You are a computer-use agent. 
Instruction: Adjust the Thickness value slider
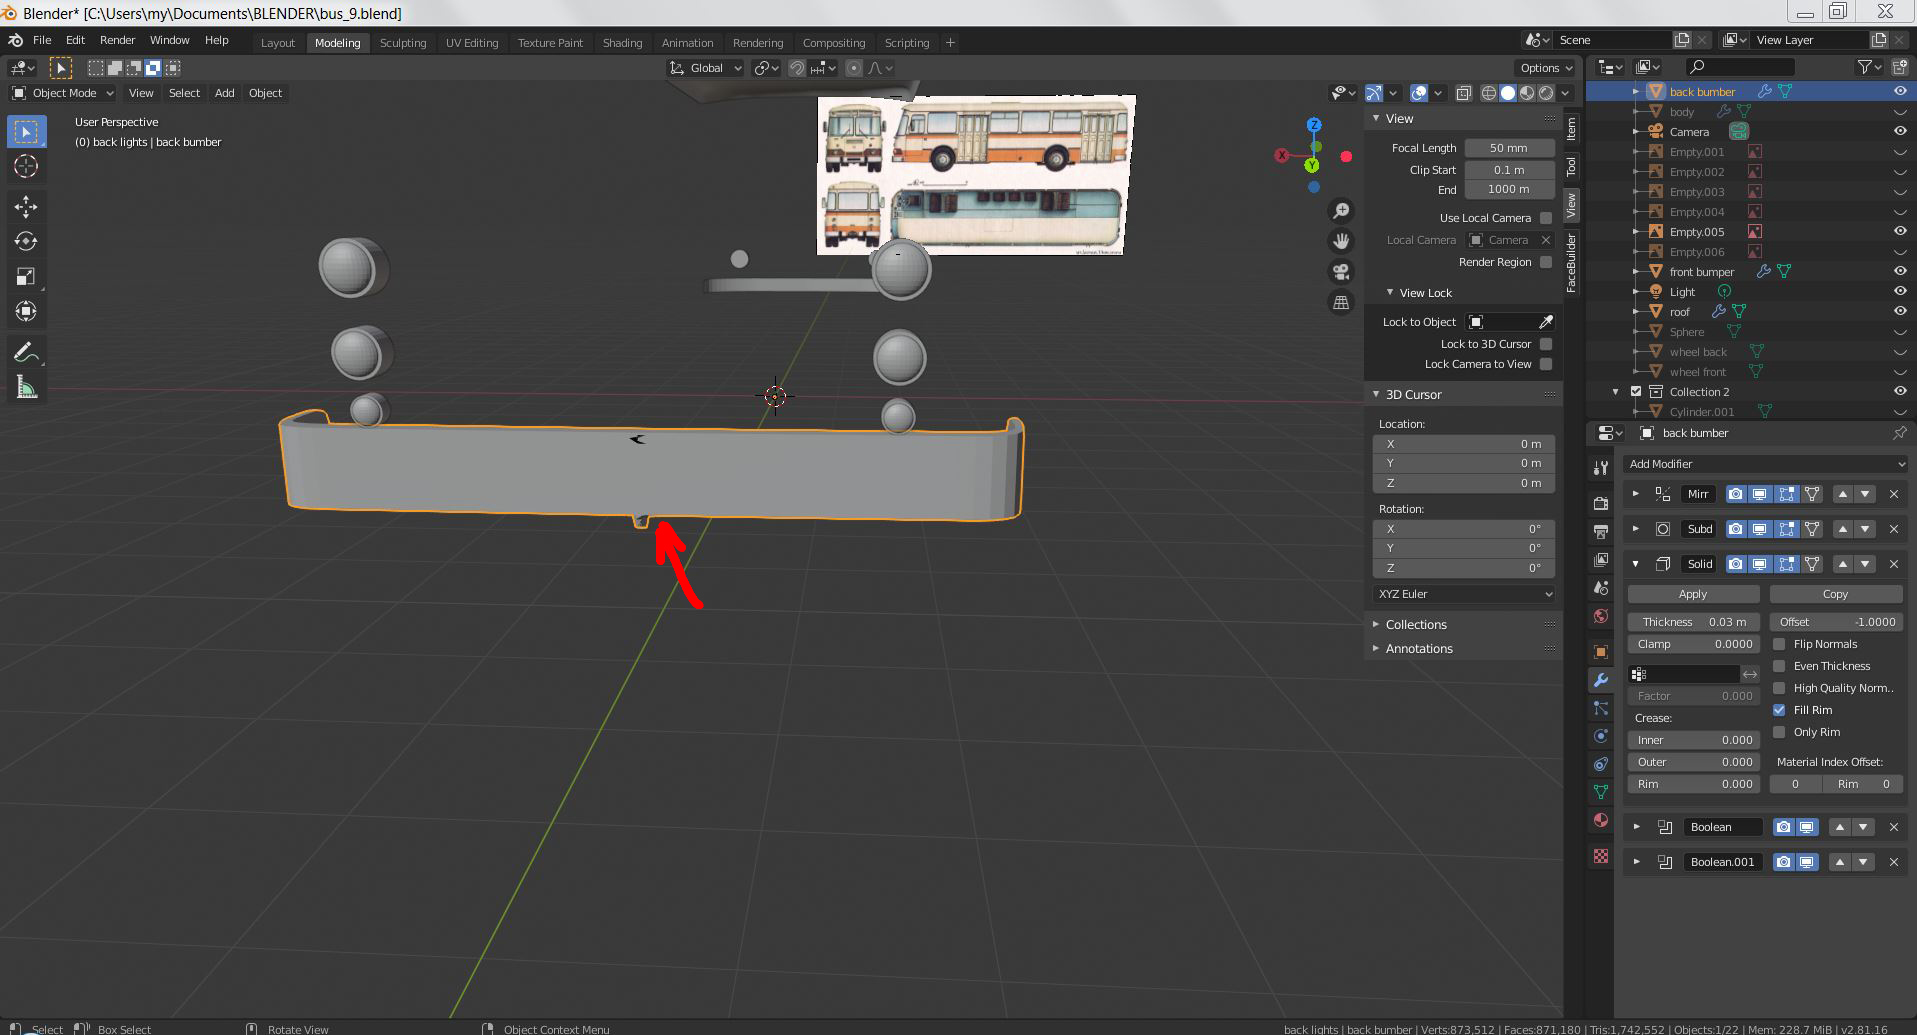pyautogui.click(x=1693, y=622)
